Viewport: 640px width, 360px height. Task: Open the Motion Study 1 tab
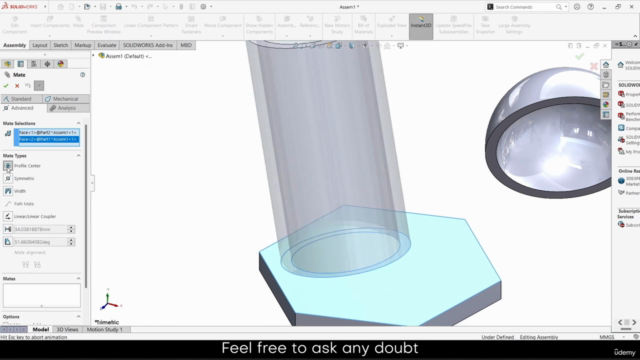pos(104,329)
